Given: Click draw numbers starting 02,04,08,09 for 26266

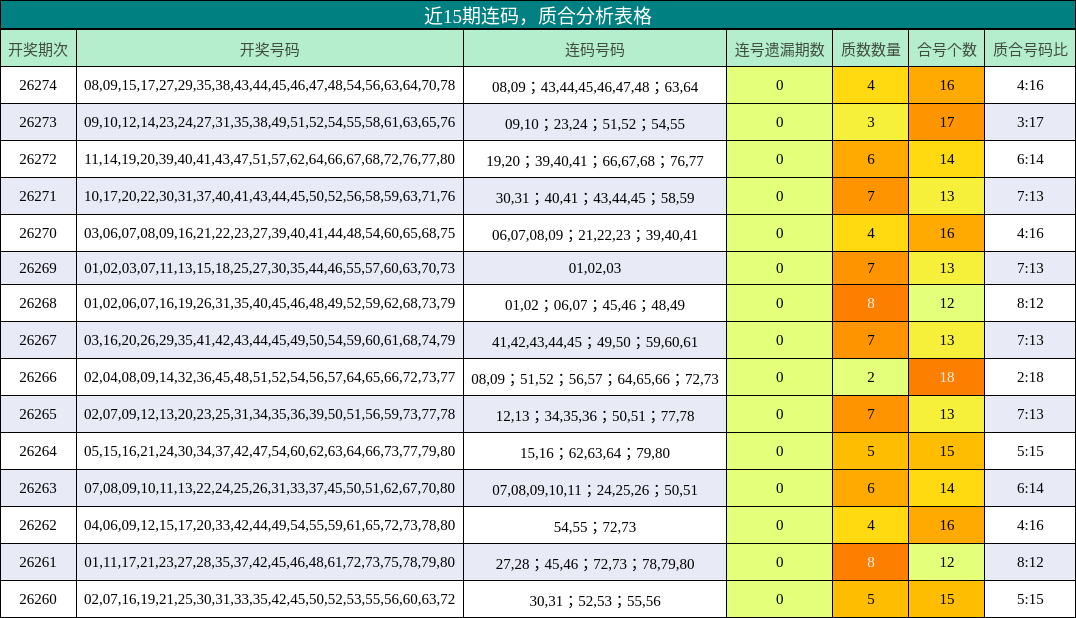Looking at the screenshot, I should 270,377.
